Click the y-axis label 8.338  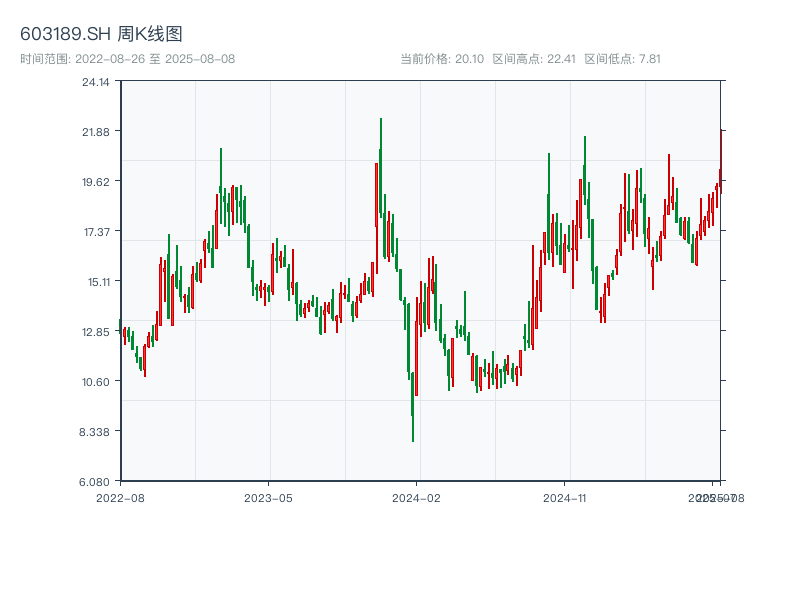[94, 432]
